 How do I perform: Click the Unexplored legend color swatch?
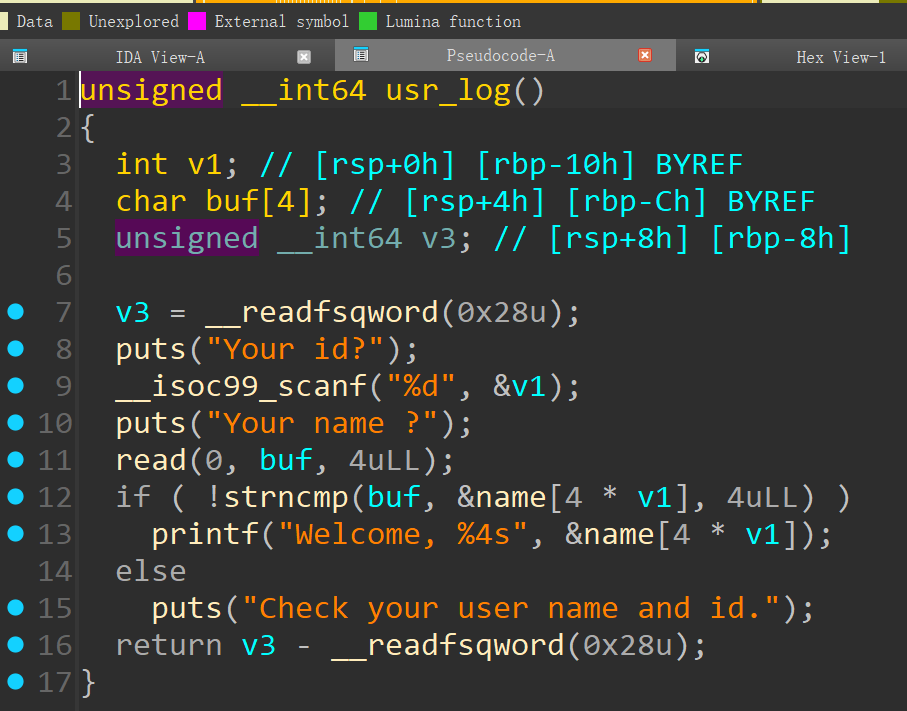pyautogui.click(x=71, y=21)
